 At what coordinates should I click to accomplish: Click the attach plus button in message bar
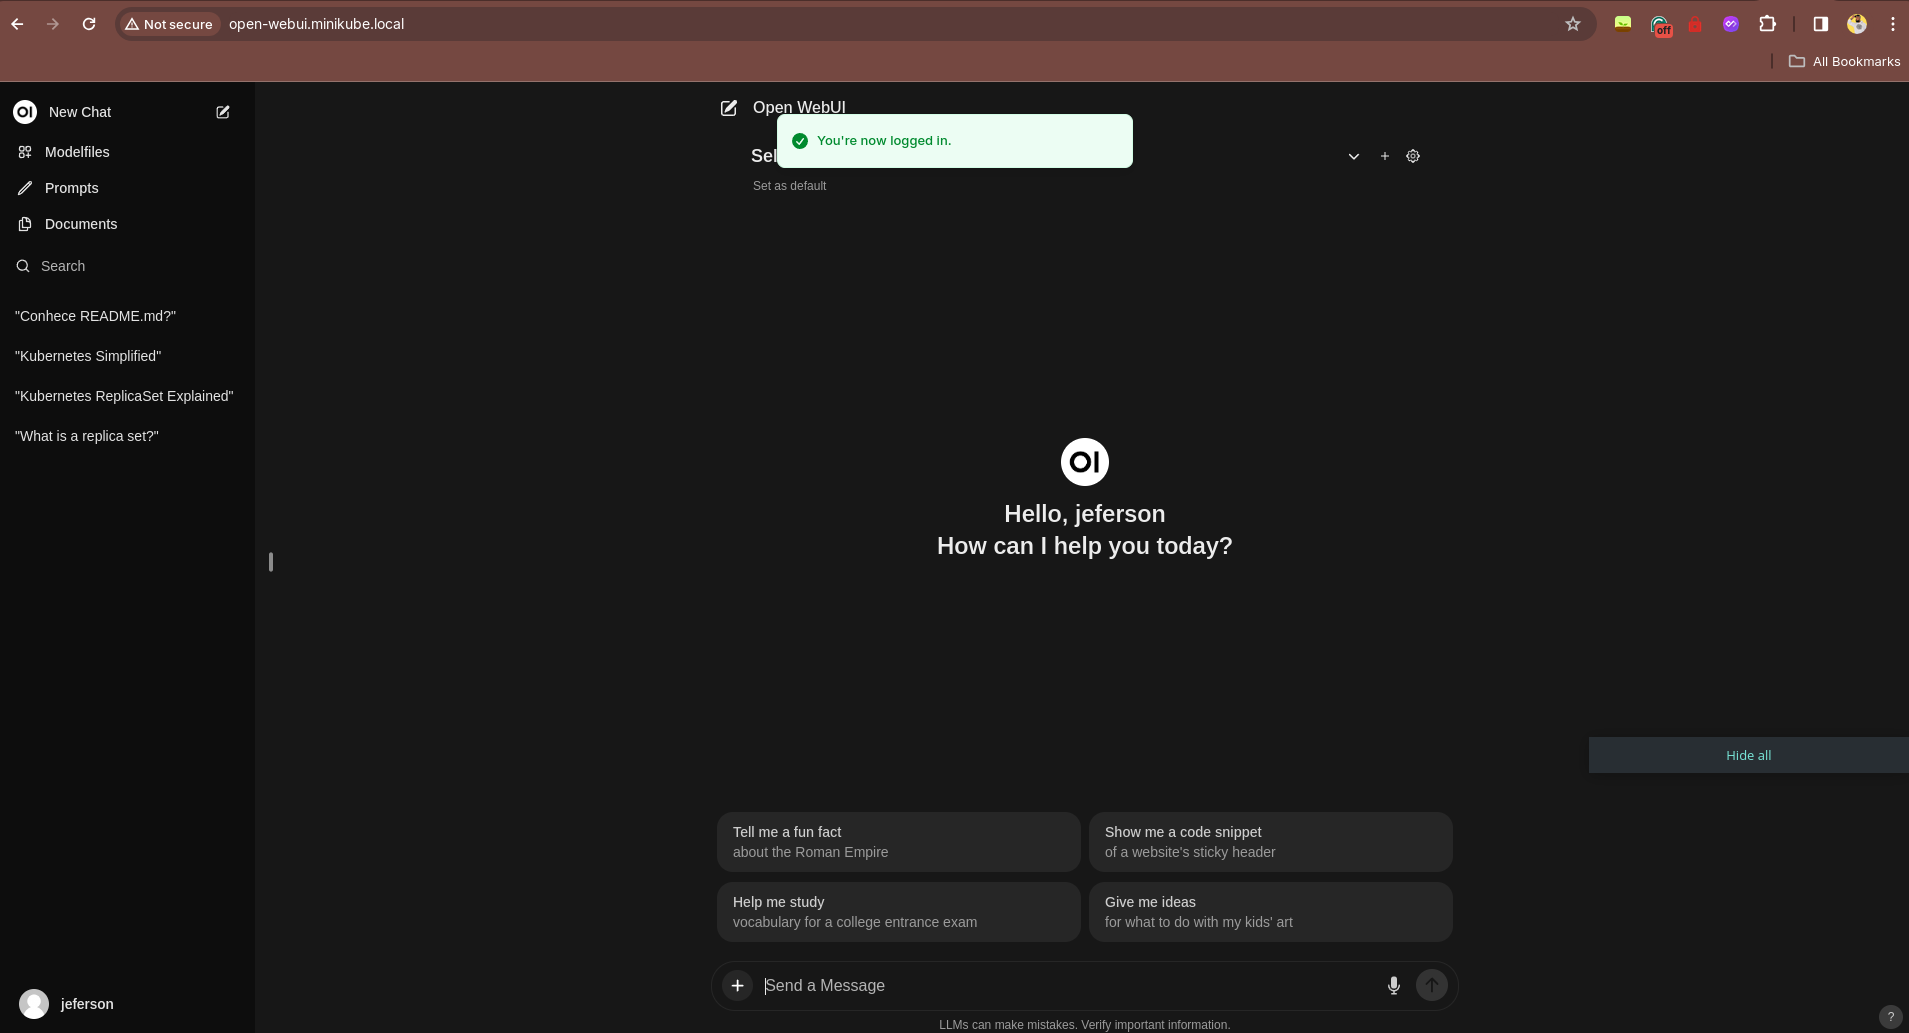coord(737,986)
